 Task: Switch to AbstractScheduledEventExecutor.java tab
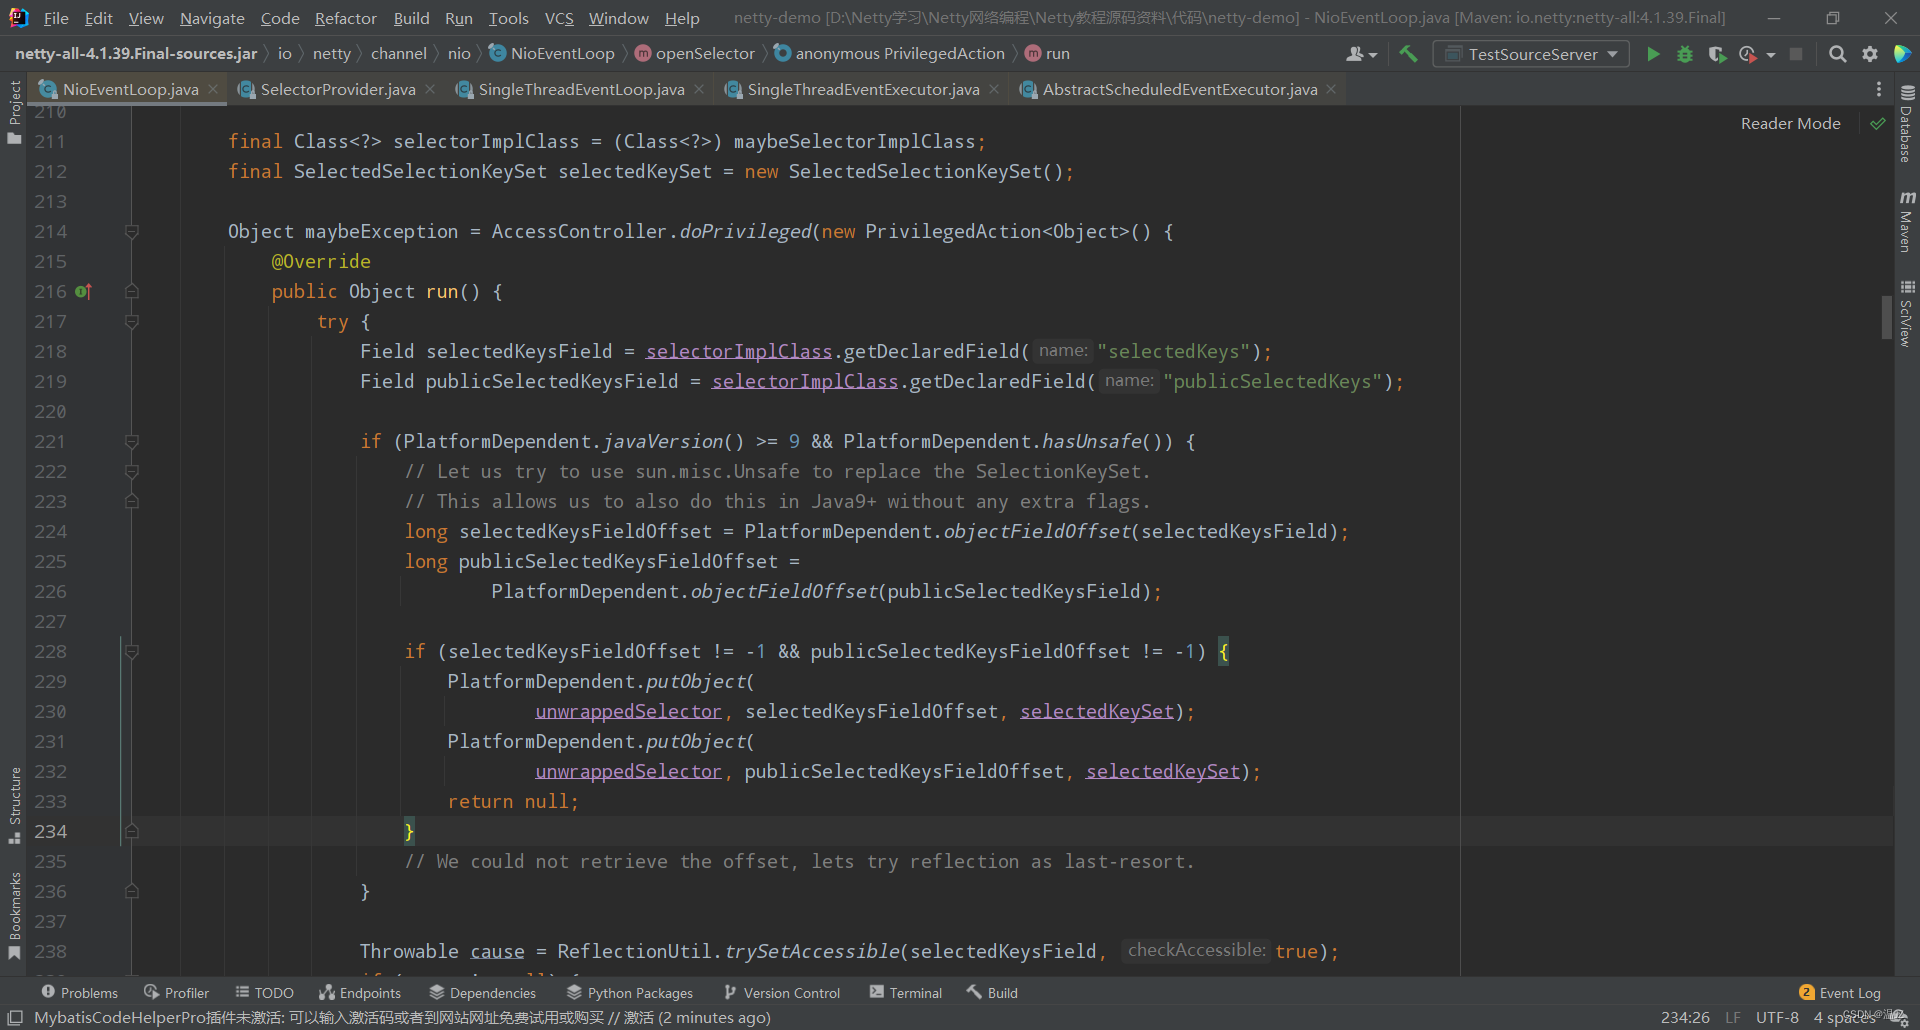tap(1179, 89)
